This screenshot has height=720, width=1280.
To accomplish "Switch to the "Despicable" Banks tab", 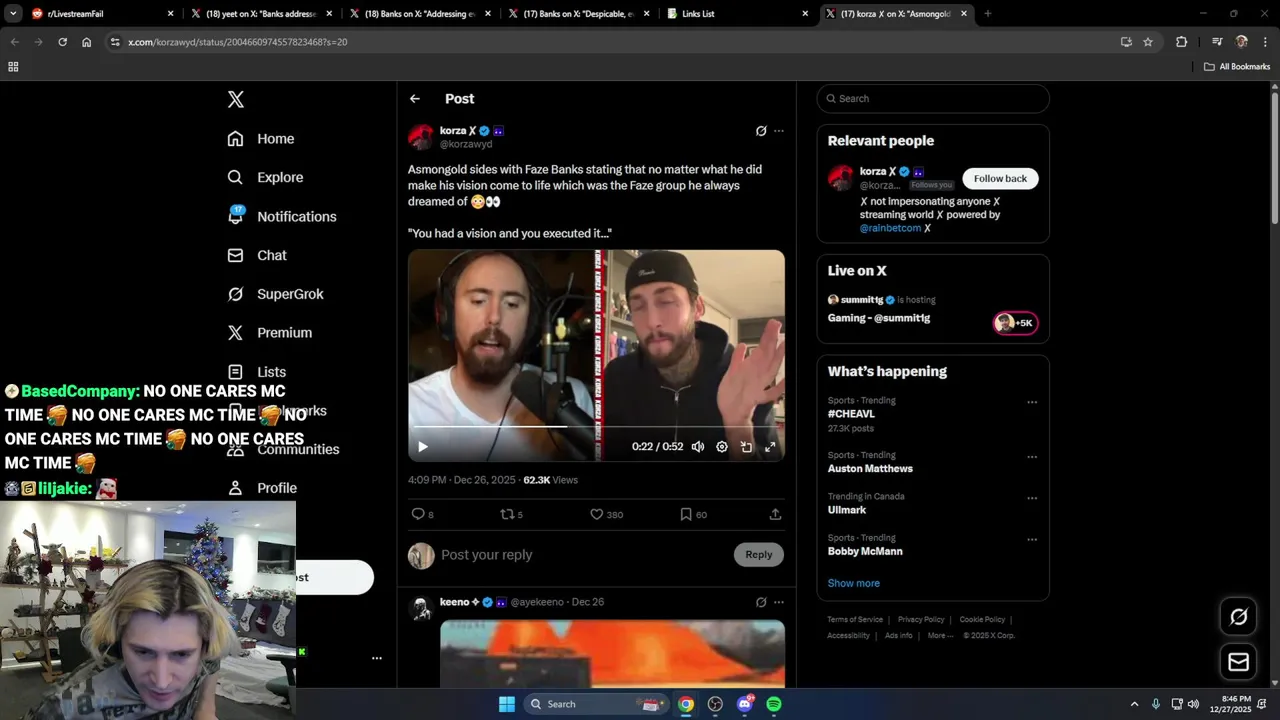I will pos(580,14).
